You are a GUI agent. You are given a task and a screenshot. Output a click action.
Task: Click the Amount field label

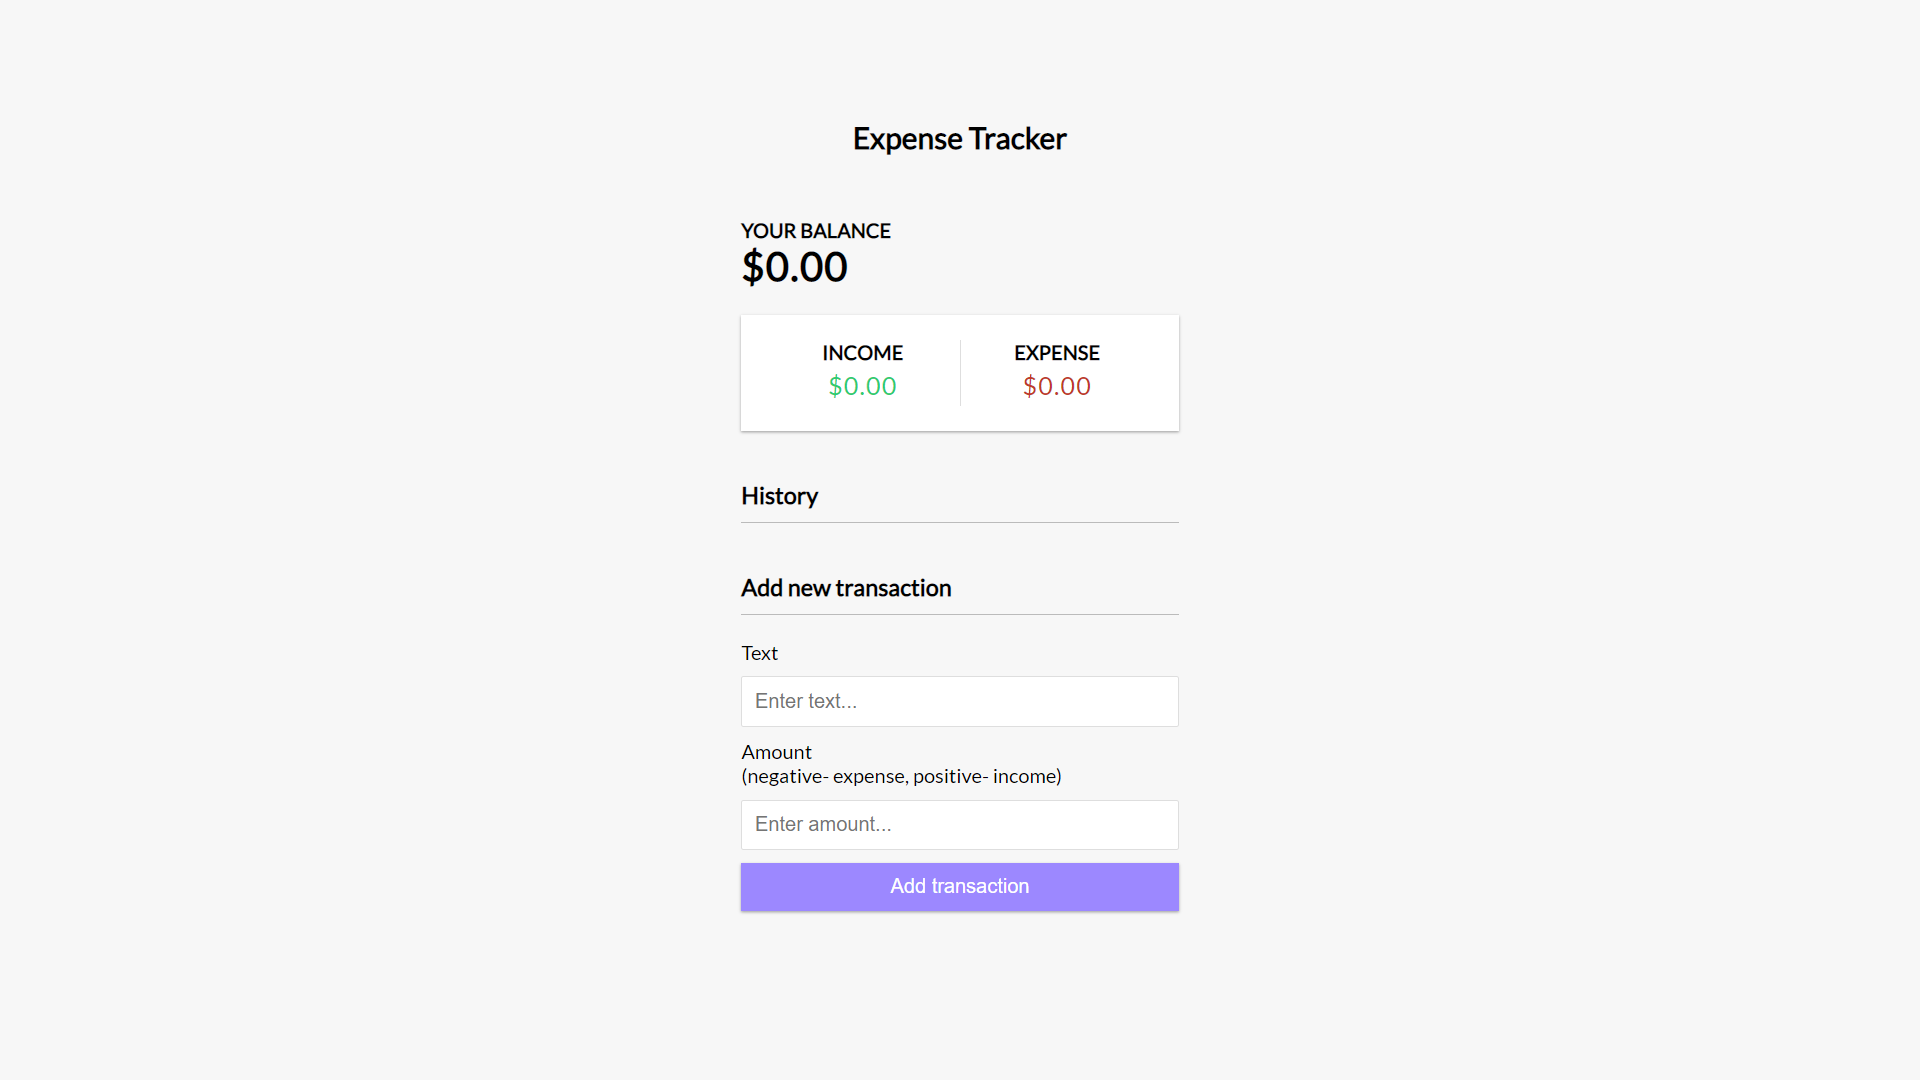(x=776, y=752)
